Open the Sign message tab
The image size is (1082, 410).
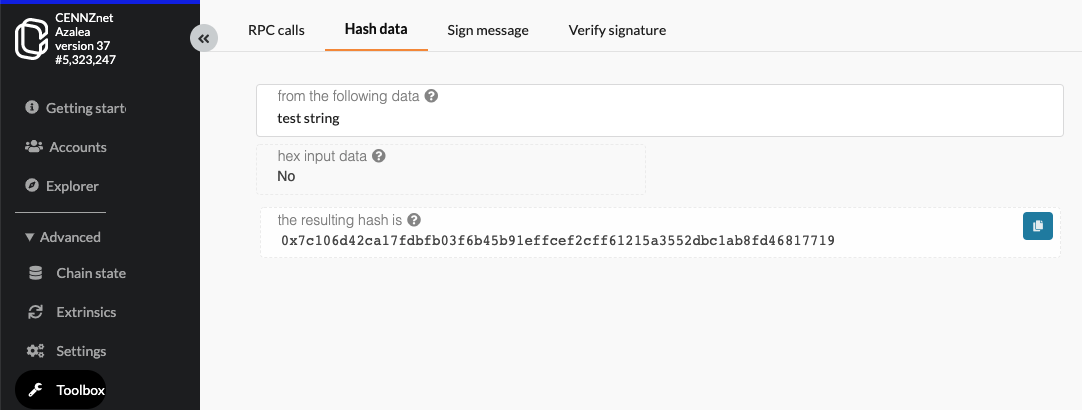pyautogui.click(x=488, y=30)
